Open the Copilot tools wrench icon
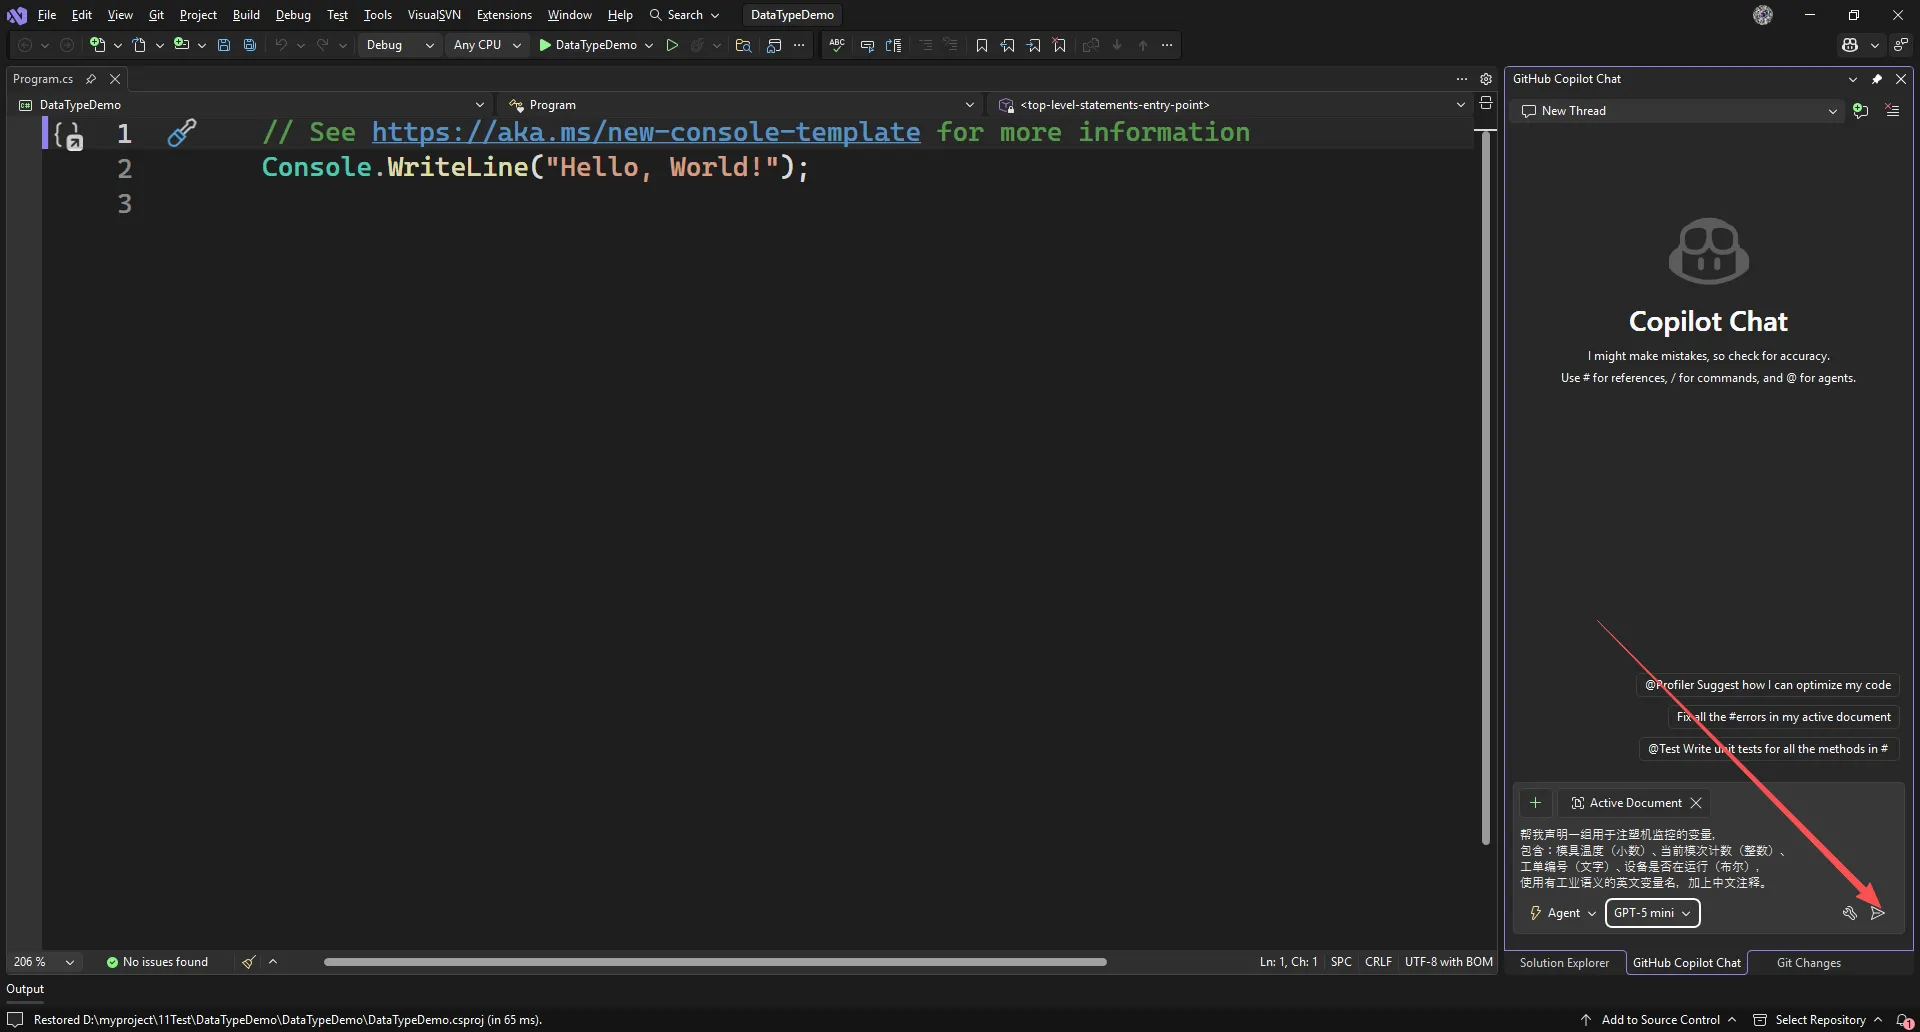1920x1032 pixels. click(x=1850, y=913)
